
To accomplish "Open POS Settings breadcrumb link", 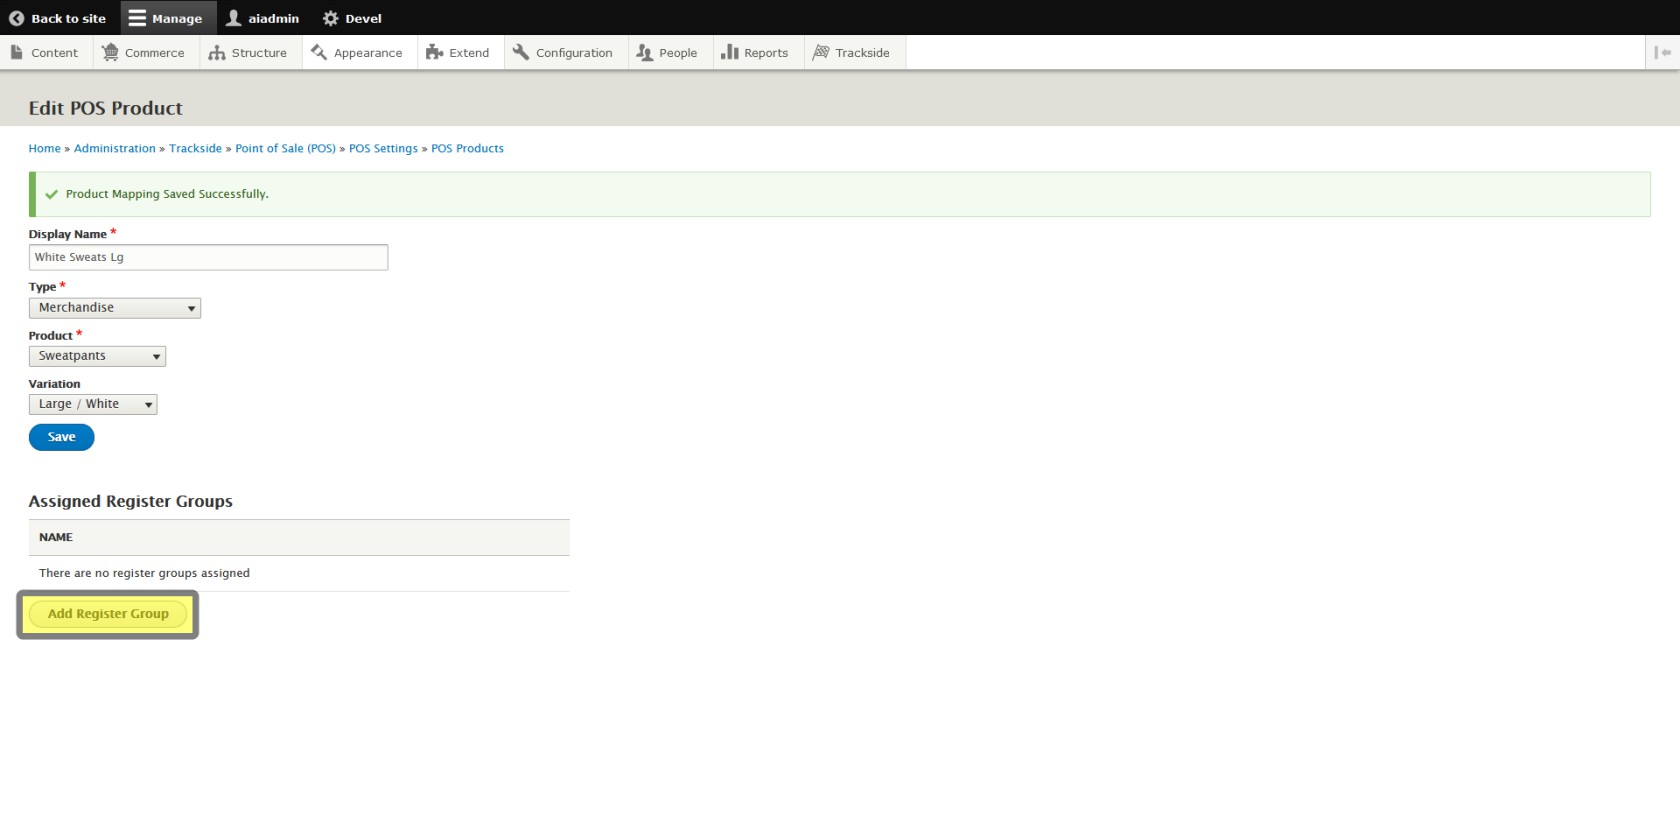I will coord(383,148).
